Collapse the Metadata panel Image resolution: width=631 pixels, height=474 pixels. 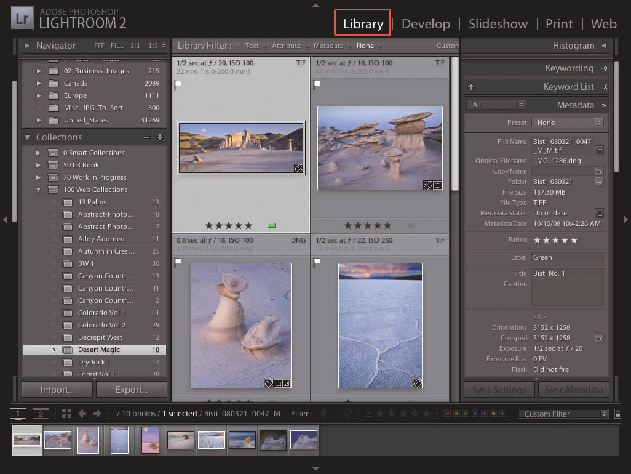pyautogui.click(x=604, y=105)
